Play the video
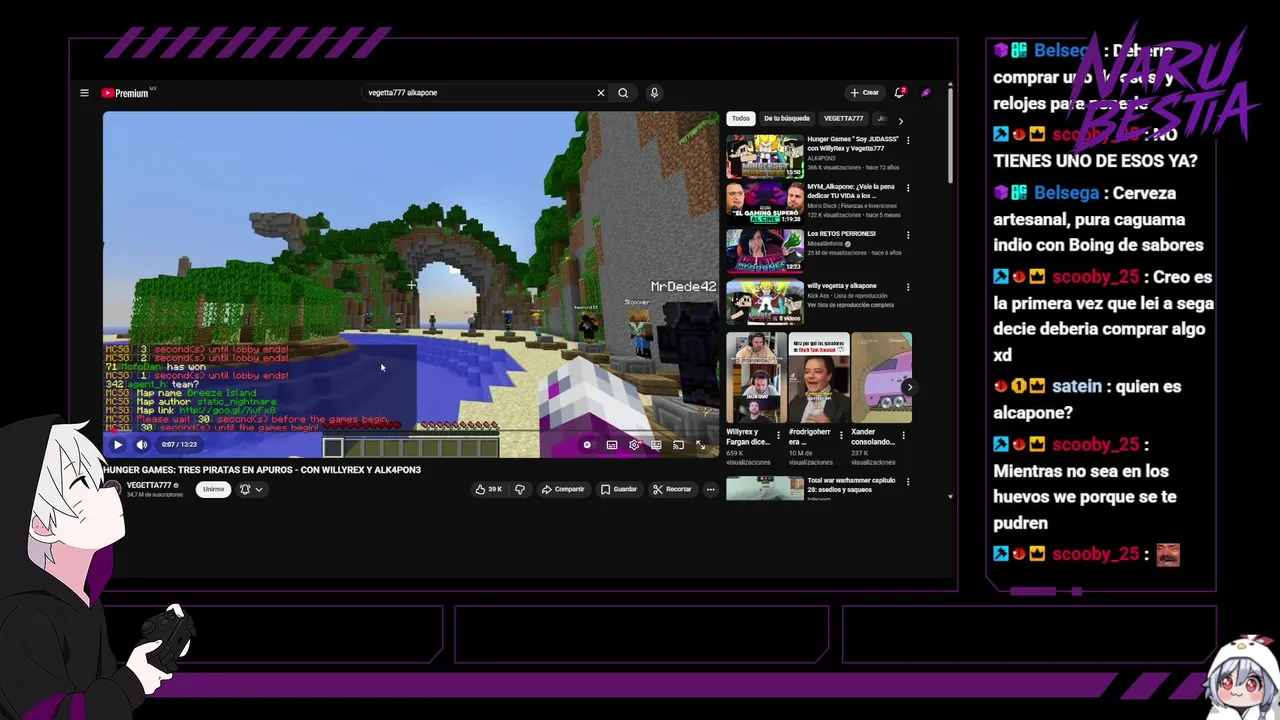The height and width of the screenshot is (720, 1280). click(118, 445)
